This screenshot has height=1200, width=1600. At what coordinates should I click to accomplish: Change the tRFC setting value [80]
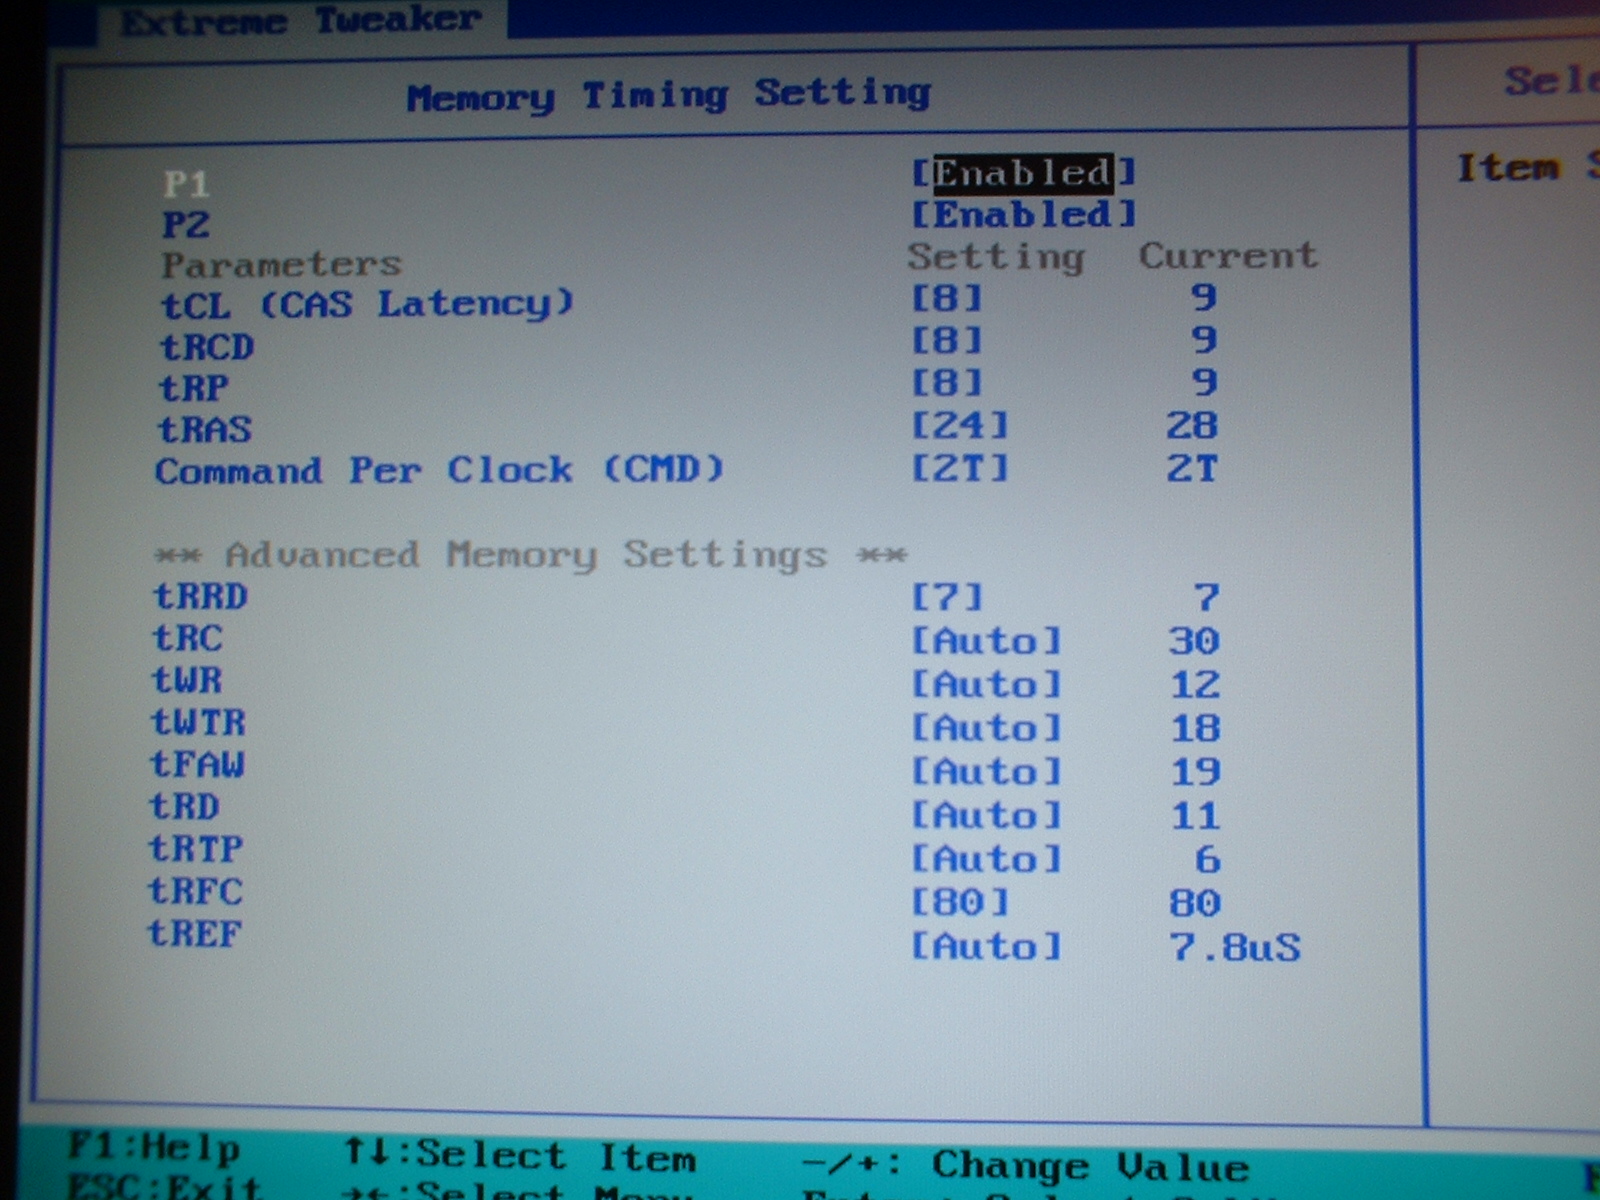[959, 903]
